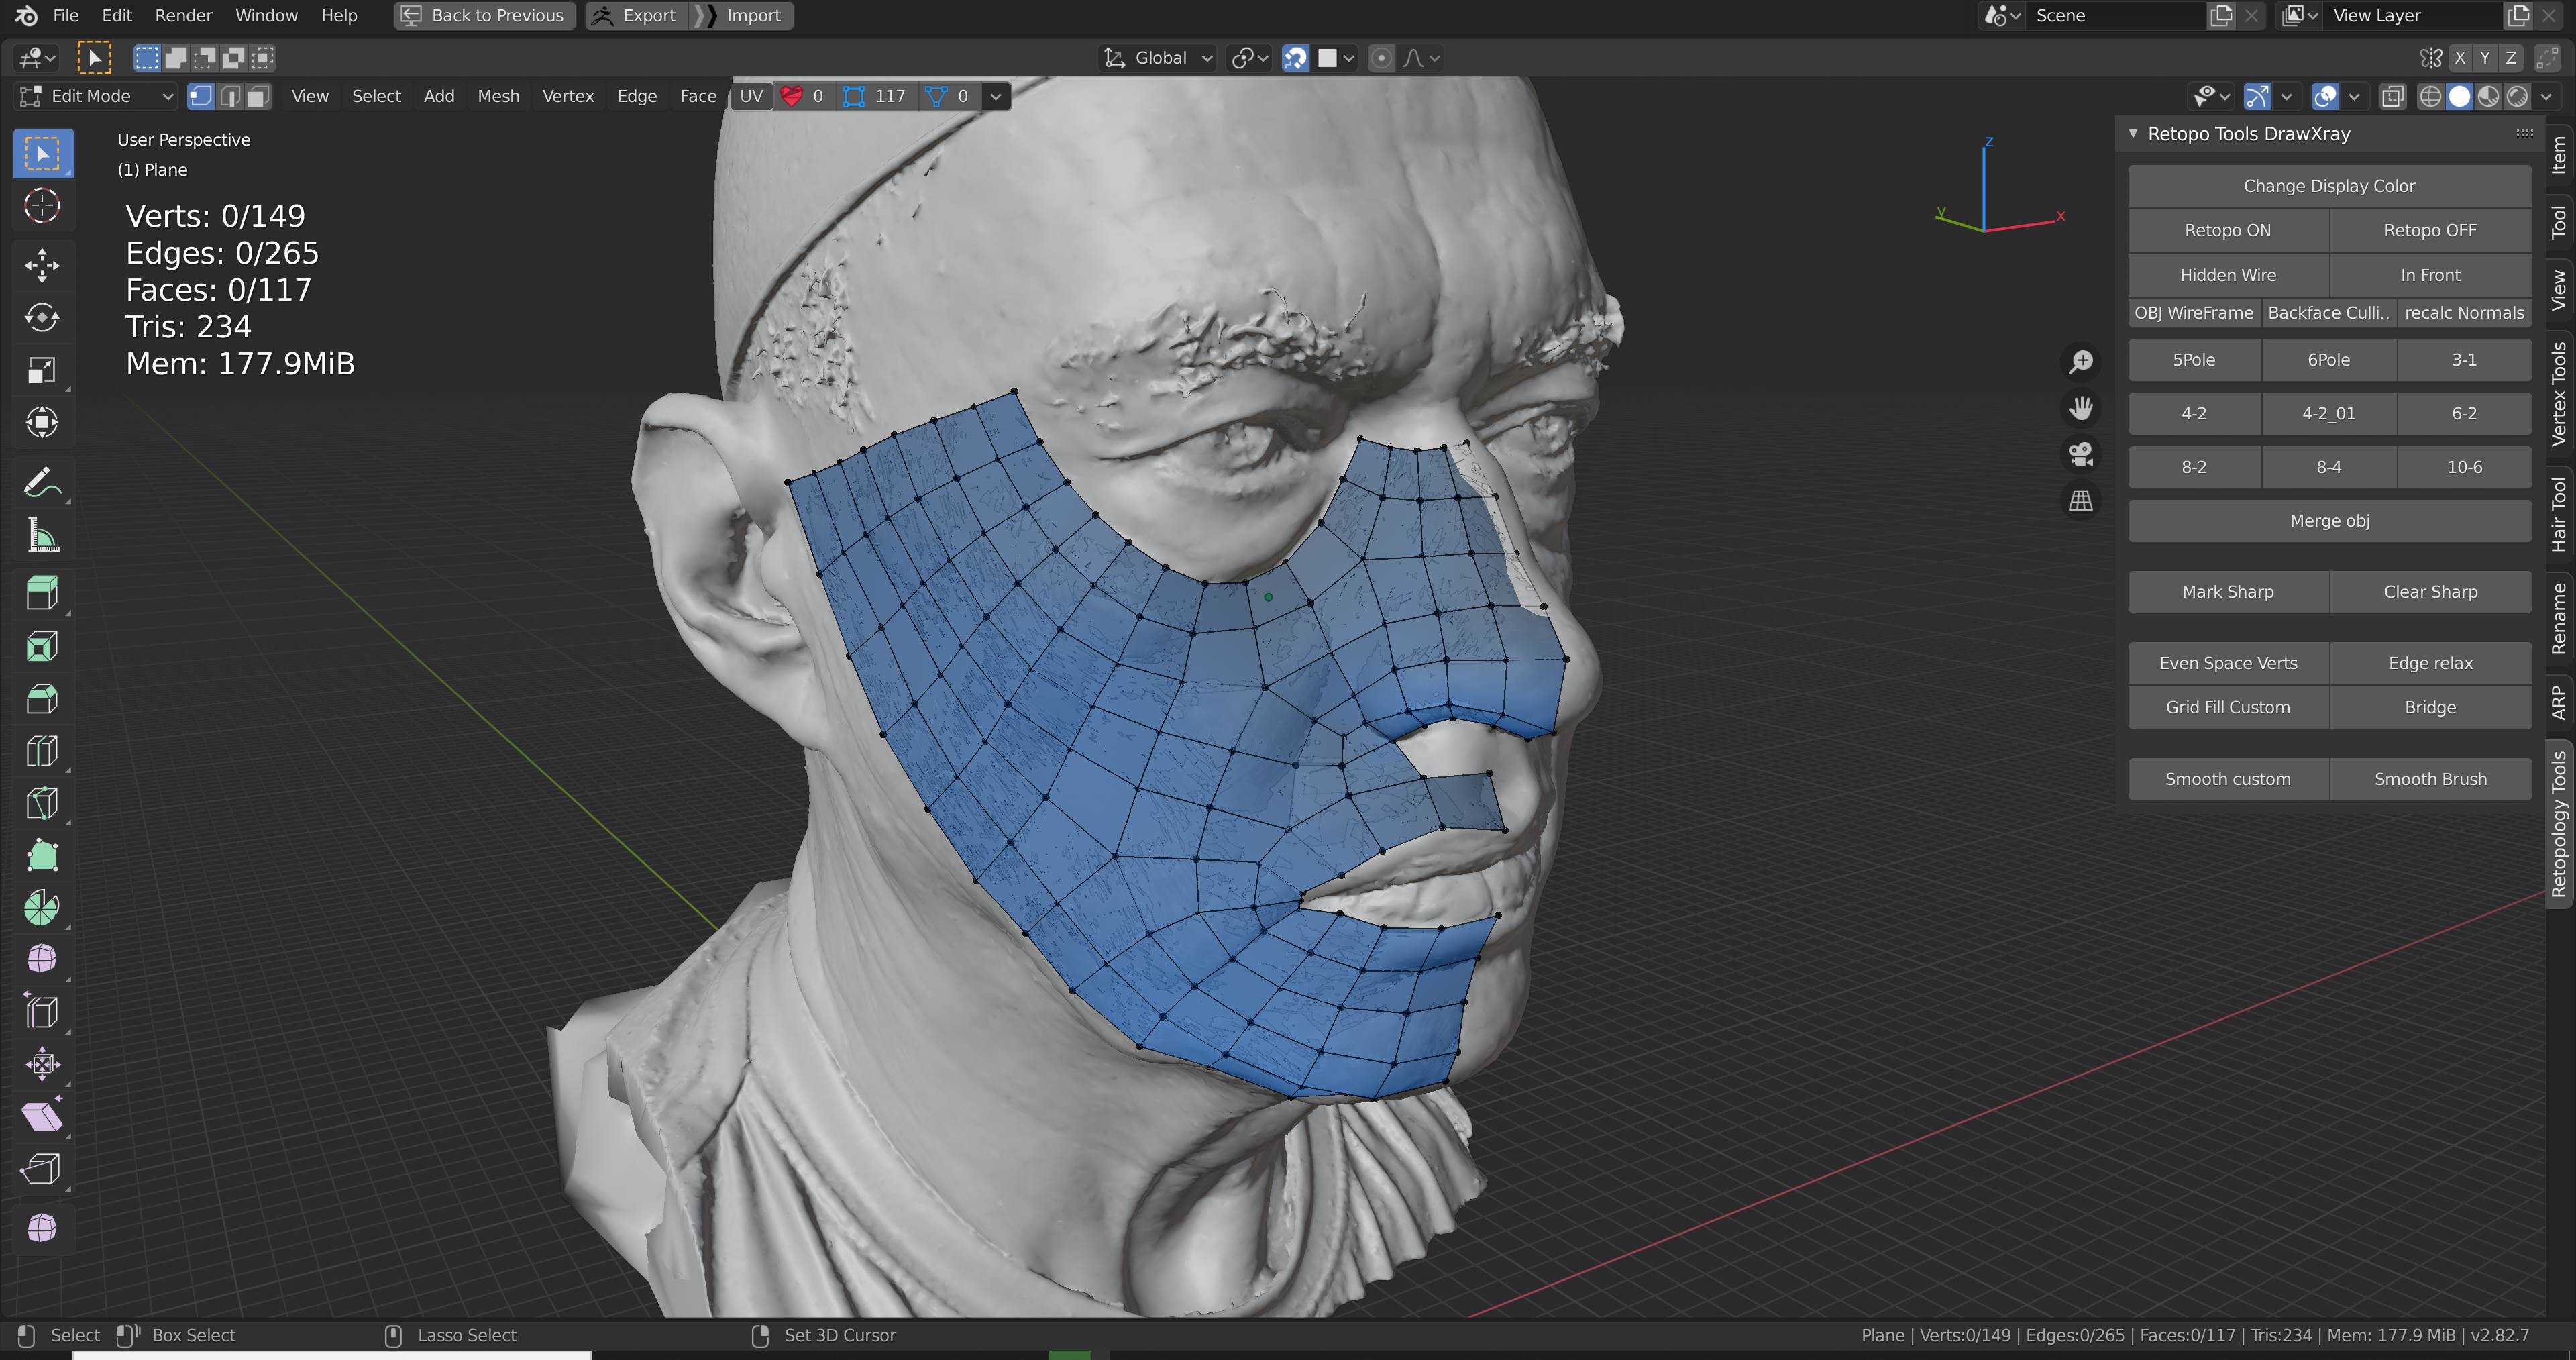Open the Mesh menu
Viewport: 2576px width, 1360px height.
(x=498, y=96)
